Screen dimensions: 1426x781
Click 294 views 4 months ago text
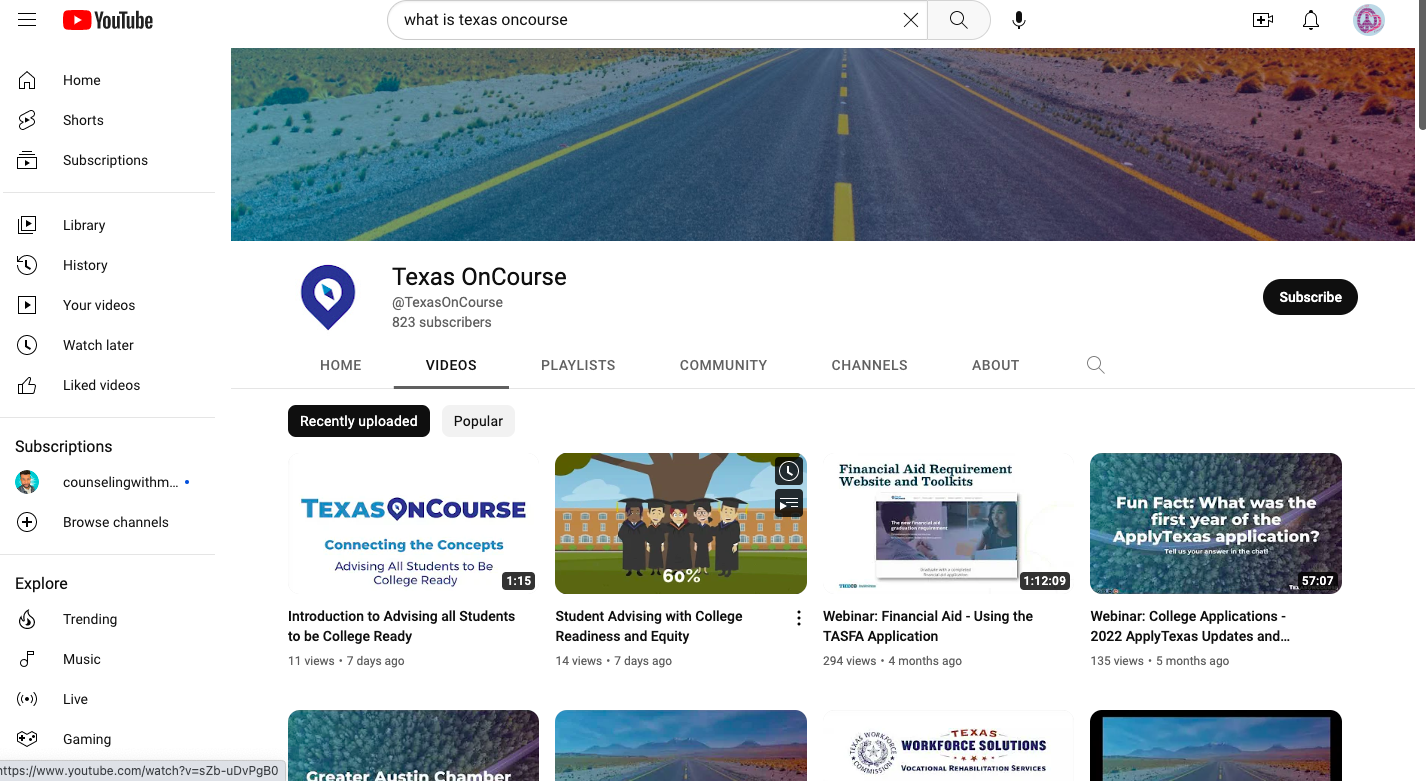(892, 661)
